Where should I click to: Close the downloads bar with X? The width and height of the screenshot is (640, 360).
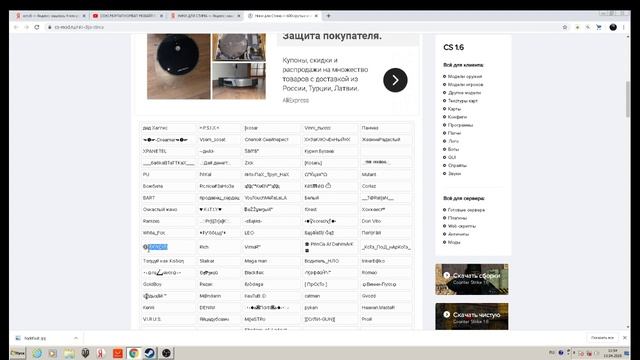pyautogui.click(x=625, y=338)
